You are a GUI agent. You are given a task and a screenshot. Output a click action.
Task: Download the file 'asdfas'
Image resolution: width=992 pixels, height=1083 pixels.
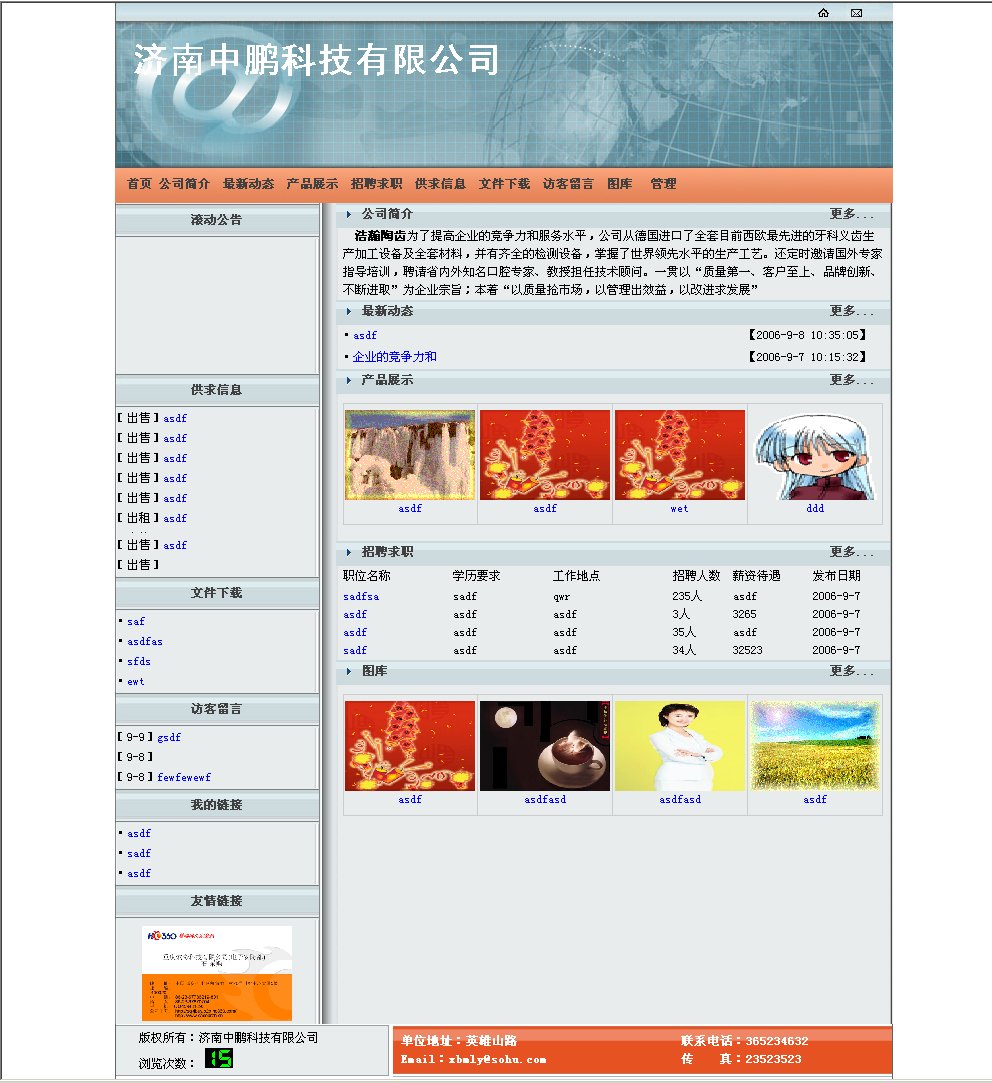tap(145, 642)
